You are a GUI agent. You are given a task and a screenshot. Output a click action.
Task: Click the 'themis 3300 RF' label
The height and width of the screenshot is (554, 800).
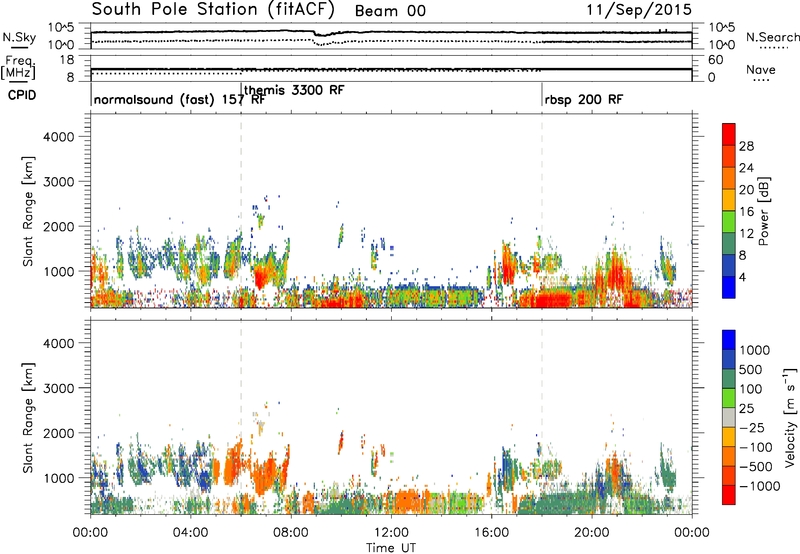click(x=294, y=90)
